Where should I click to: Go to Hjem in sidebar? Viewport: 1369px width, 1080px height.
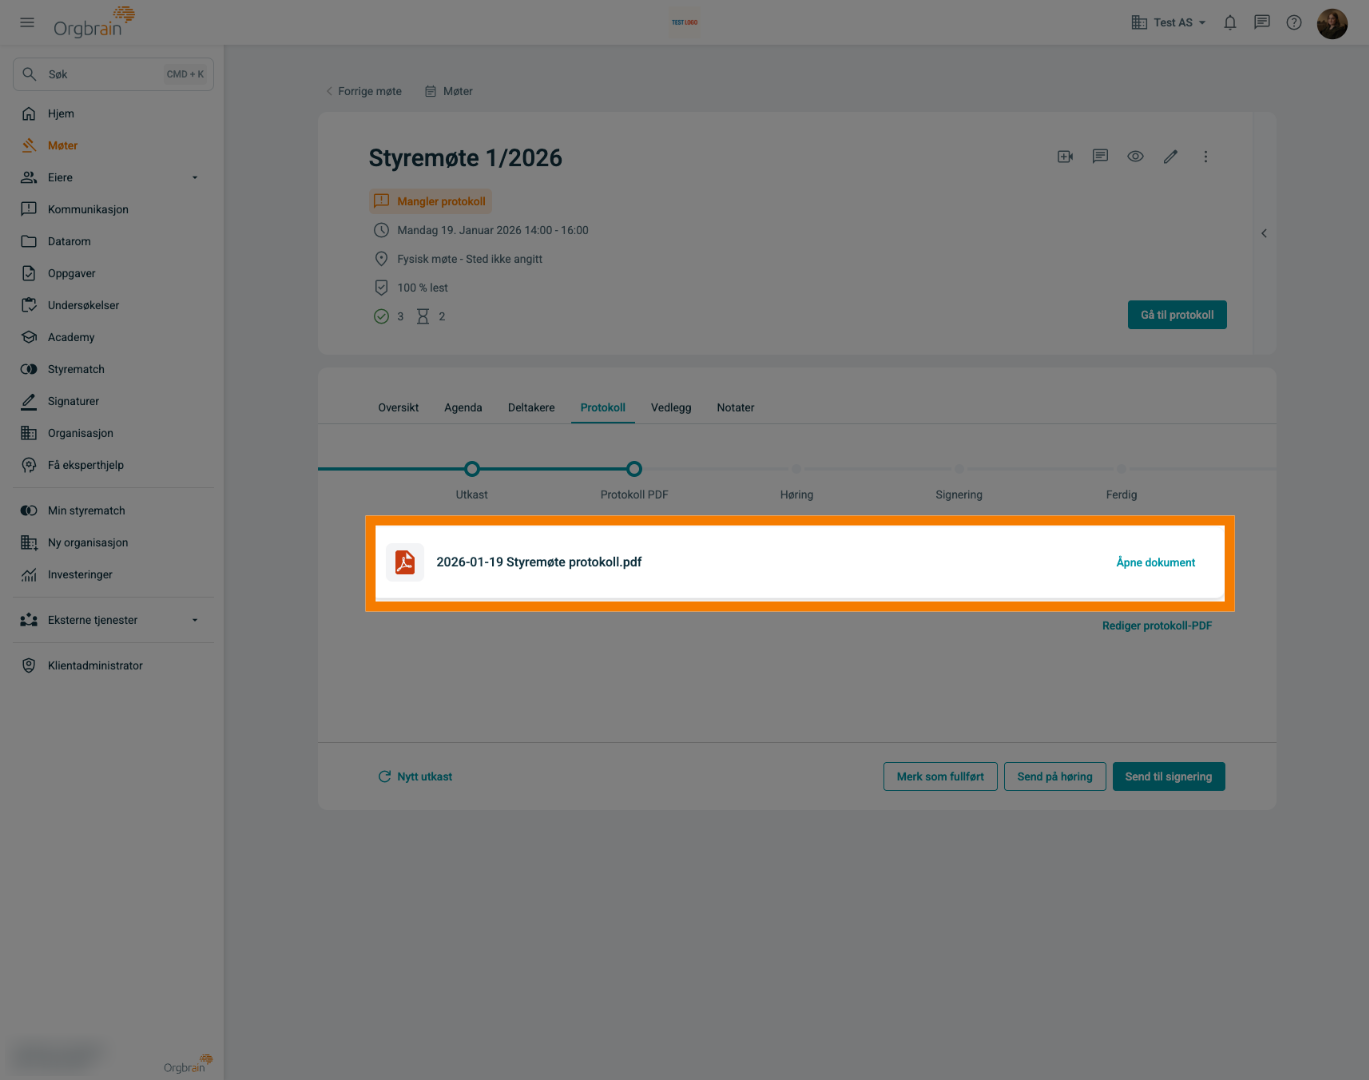tap(61, 114)
